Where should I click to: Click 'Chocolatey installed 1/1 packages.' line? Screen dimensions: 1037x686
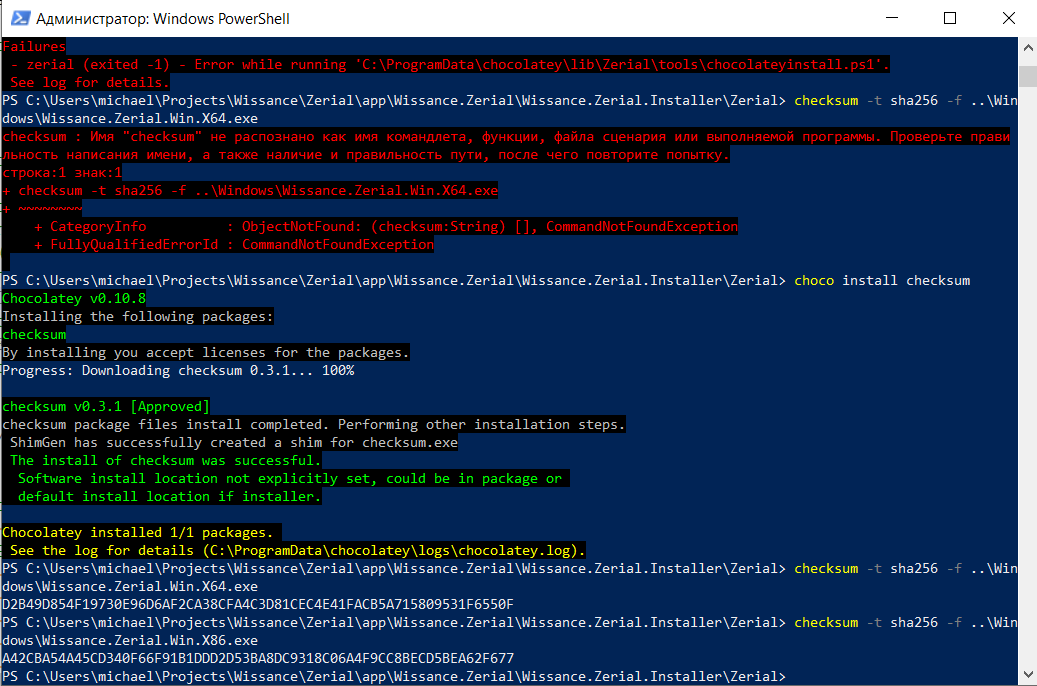coord(138,533)
